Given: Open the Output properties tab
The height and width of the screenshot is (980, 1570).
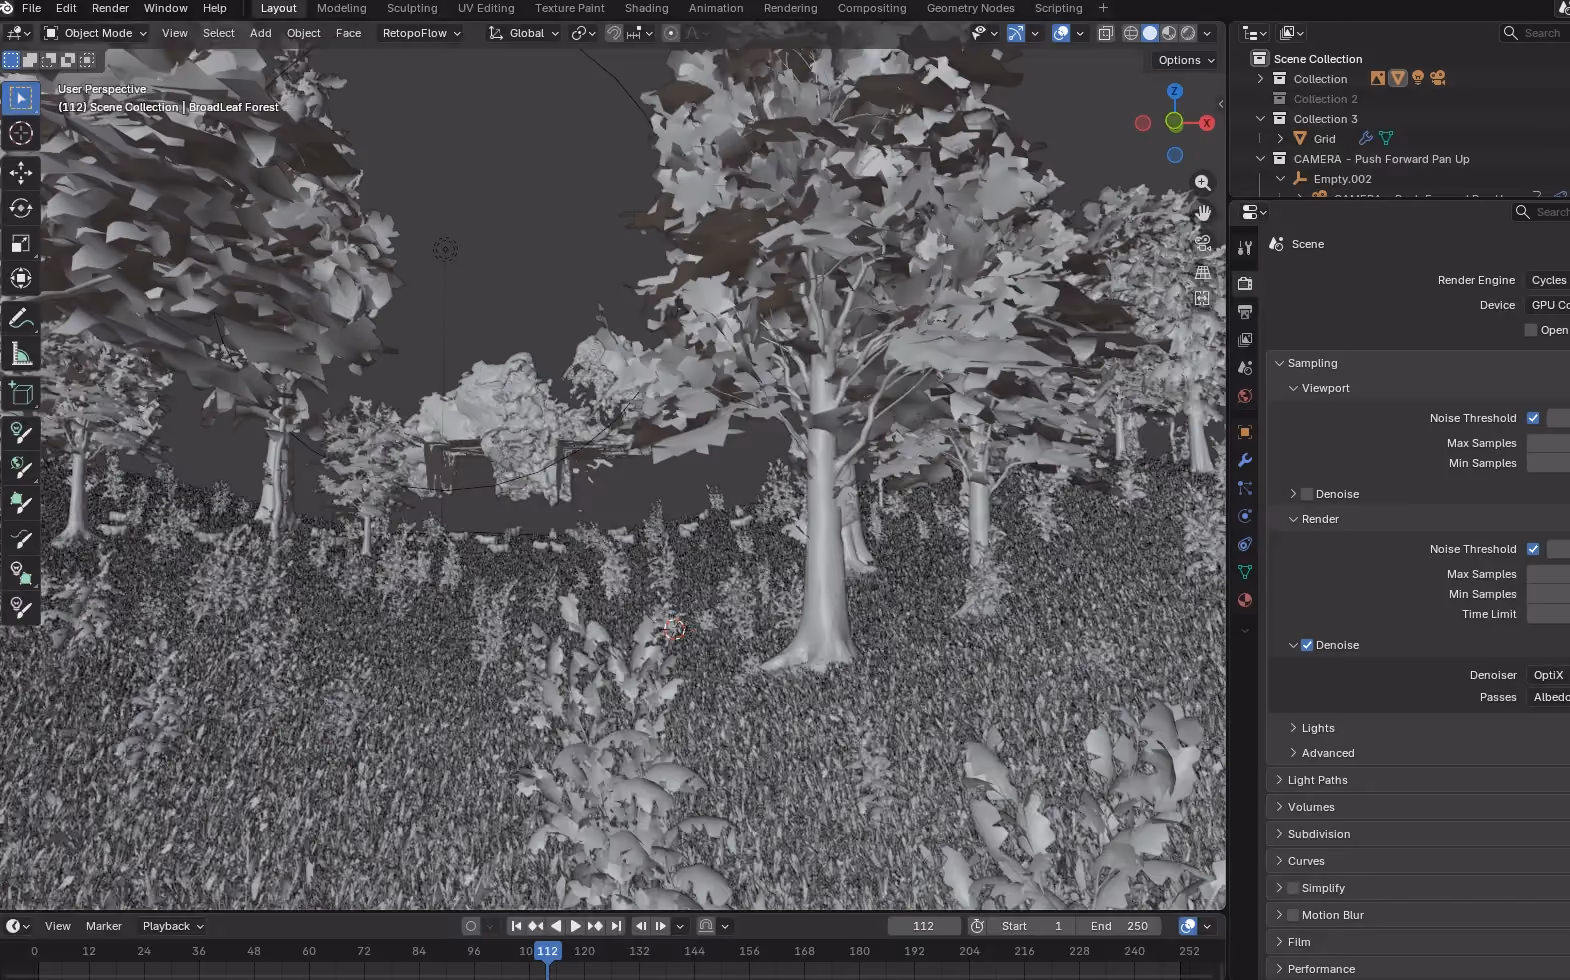Looking at the screenshot, I should (1245, 312).
